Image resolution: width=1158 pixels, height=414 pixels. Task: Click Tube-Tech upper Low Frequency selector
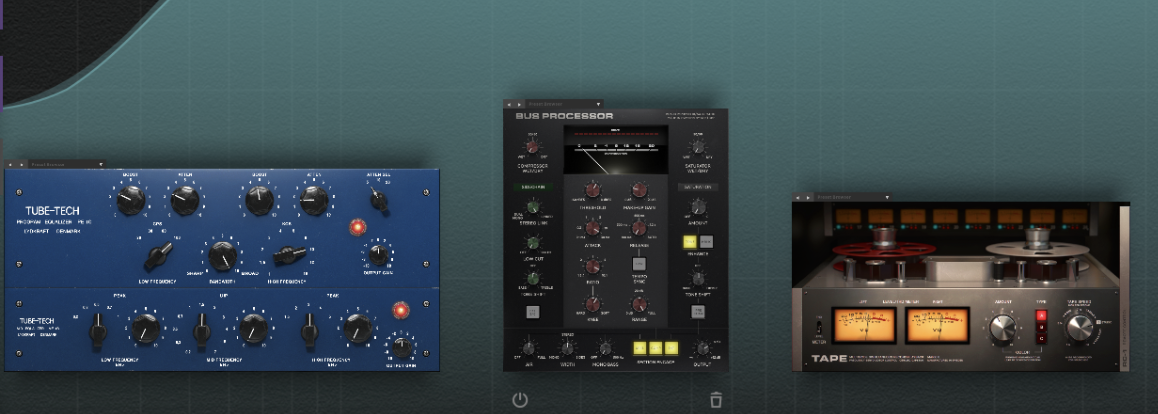[158, 256]
